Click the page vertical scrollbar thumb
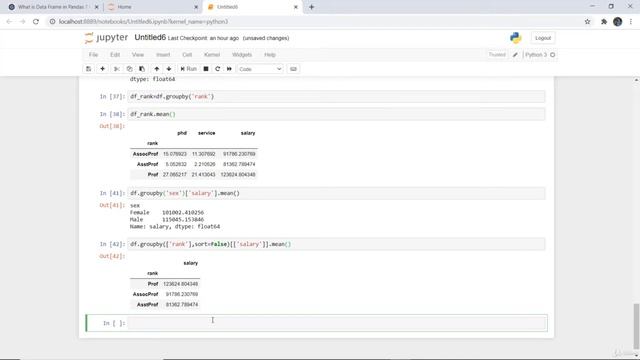Screen dimensions: 640x360 tap(636, 326)
